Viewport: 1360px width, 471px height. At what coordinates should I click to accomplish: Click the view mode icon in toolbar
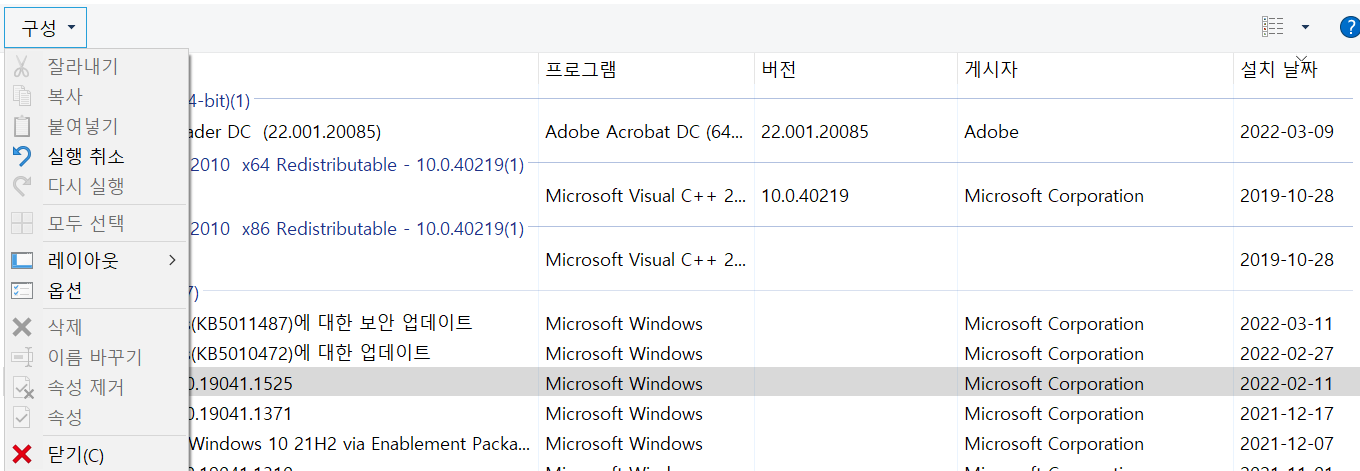1273,27
